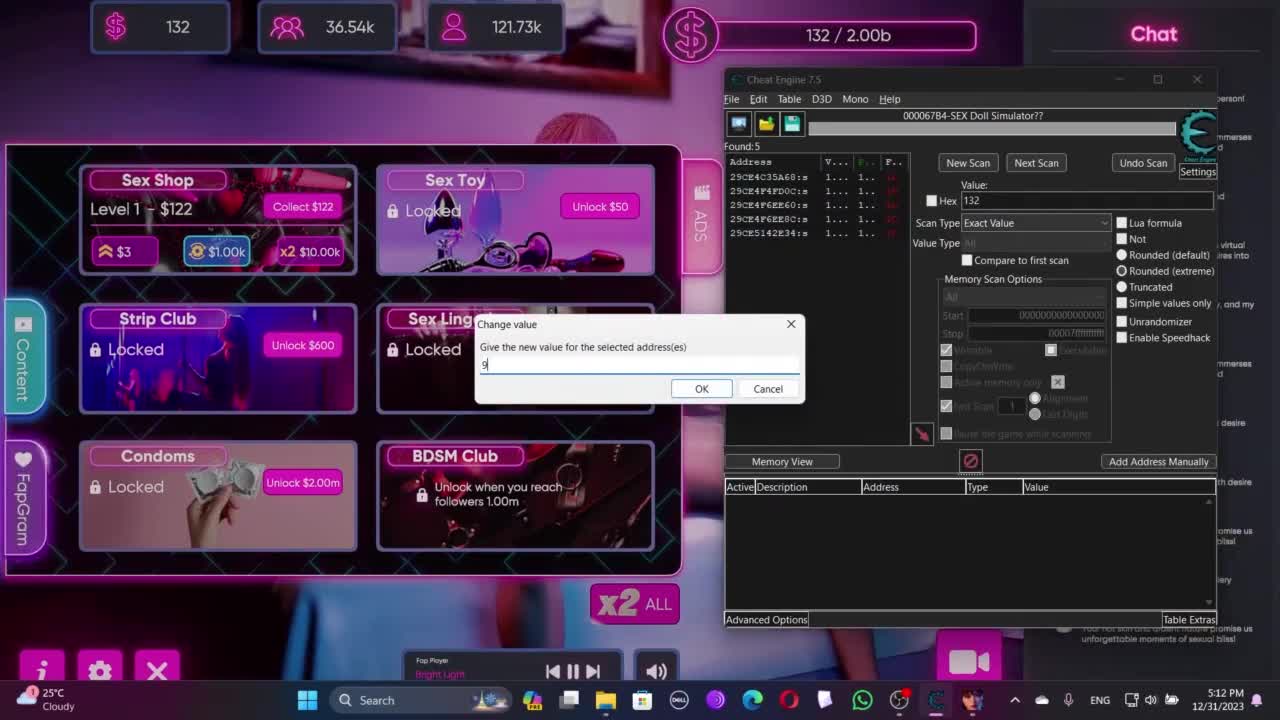
Task: Open the Edit menu
Action: [x=758, y=99]
